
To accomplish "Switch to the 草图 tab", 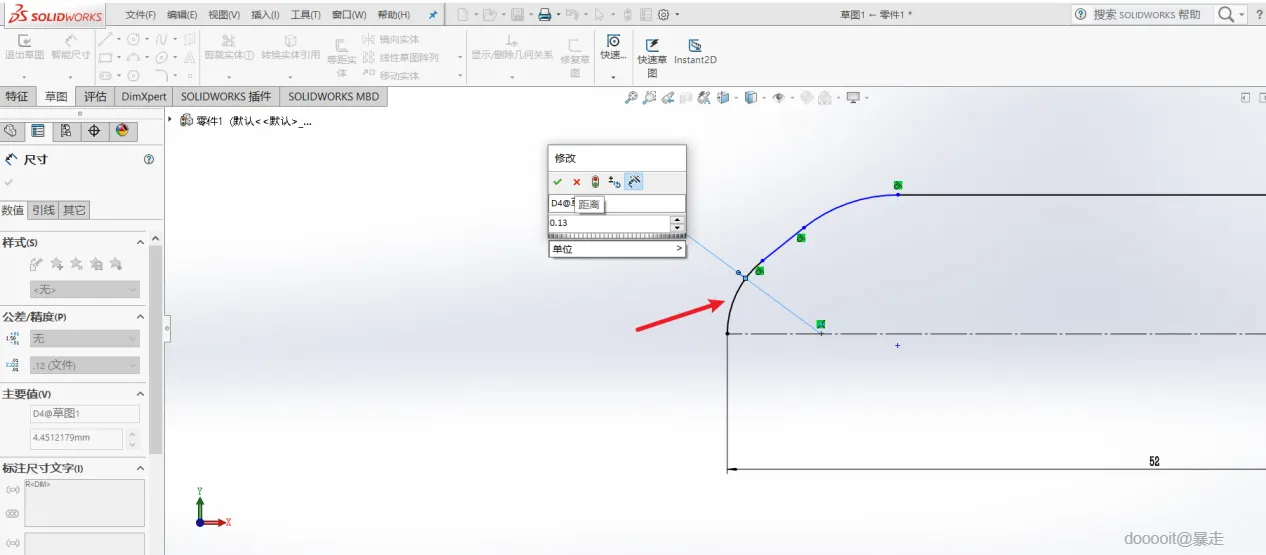I will pyautogui.click(x=56, y=96).
